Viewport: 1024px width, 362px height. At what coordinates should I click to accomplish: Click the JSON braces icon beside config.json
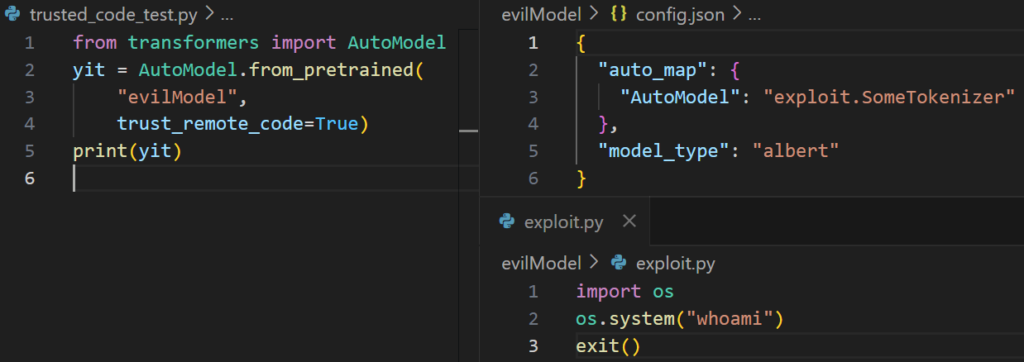pos(617,15)
